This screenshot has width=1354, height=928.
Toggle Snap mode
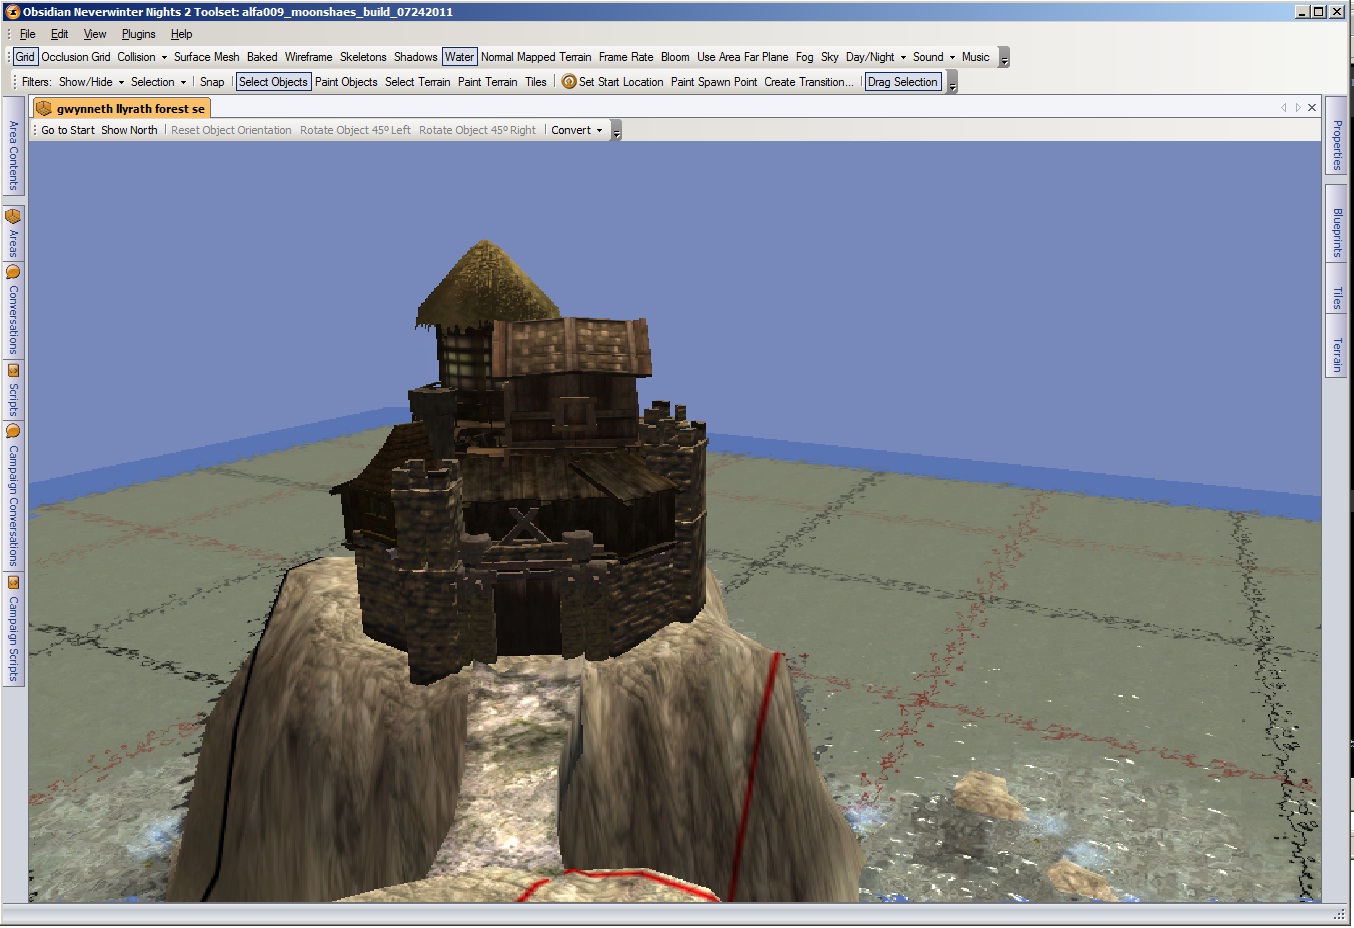[212, 82]
